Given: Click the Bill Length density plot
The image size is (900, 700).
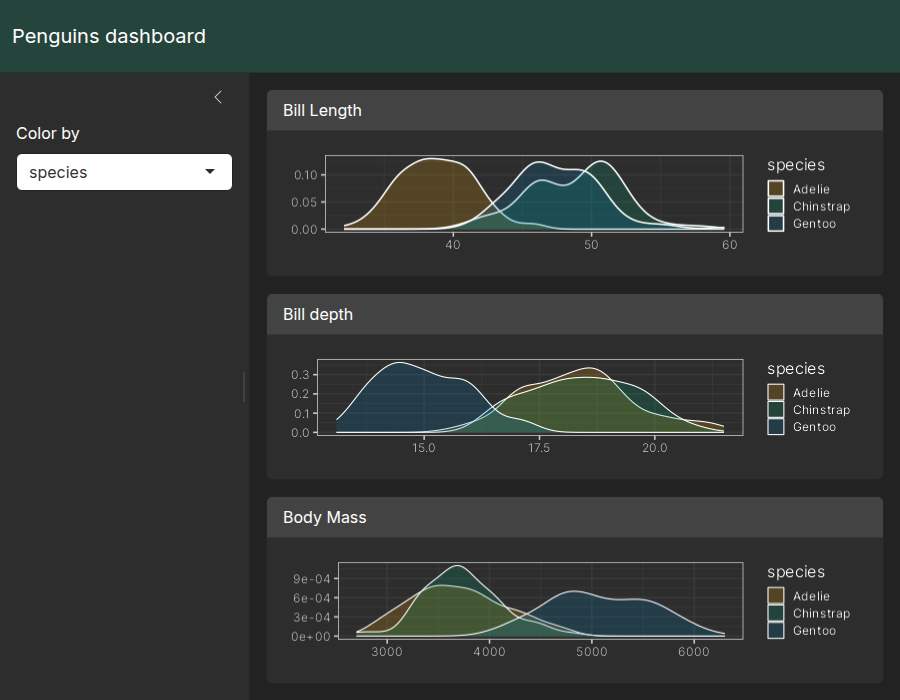Looking at the screenshot, I should coord(533,194).
